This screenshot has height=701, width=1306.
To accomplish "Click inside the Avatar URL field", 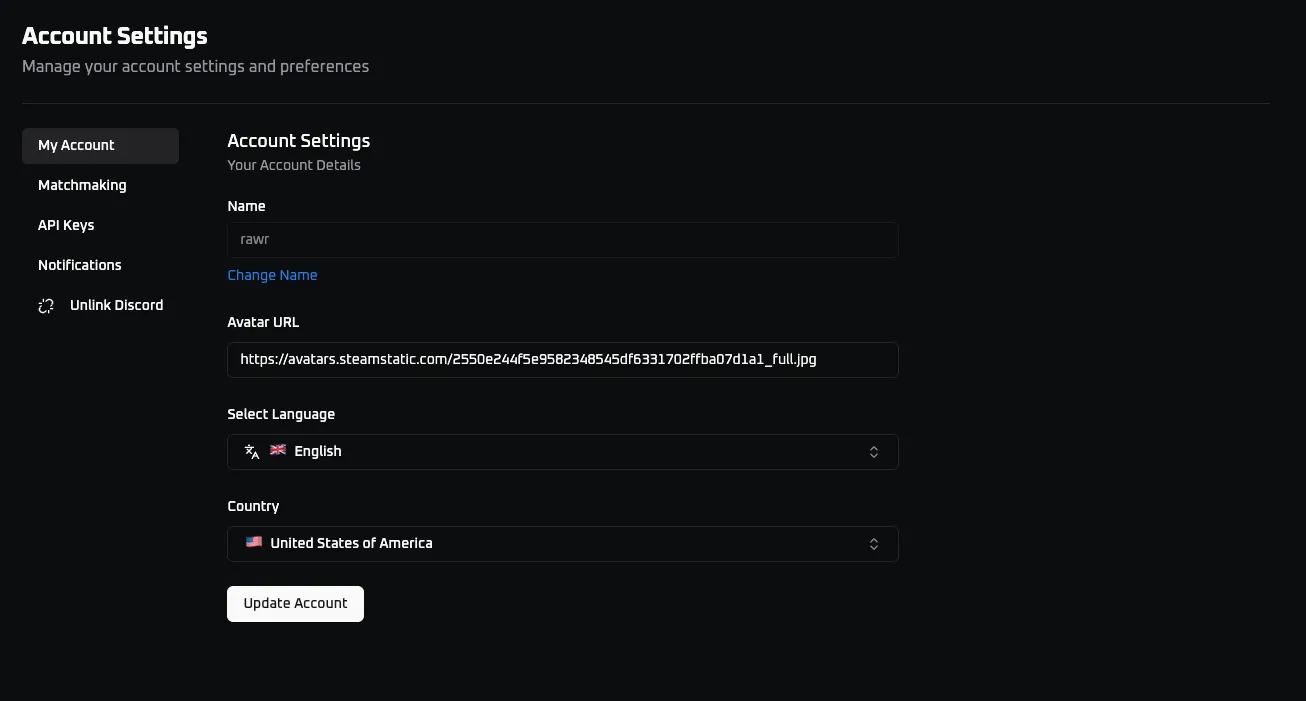I will pyautogui.click(x=562, y=359).
